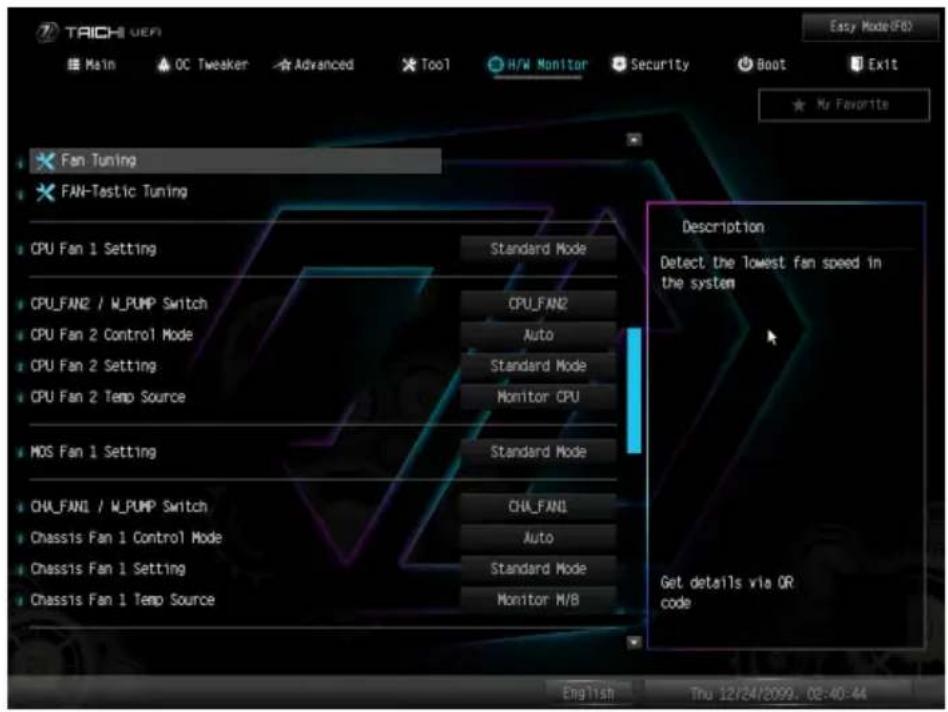Click the Tool tab wrench icon
Viewport: 948px width, 712px height.
(409, 65)
